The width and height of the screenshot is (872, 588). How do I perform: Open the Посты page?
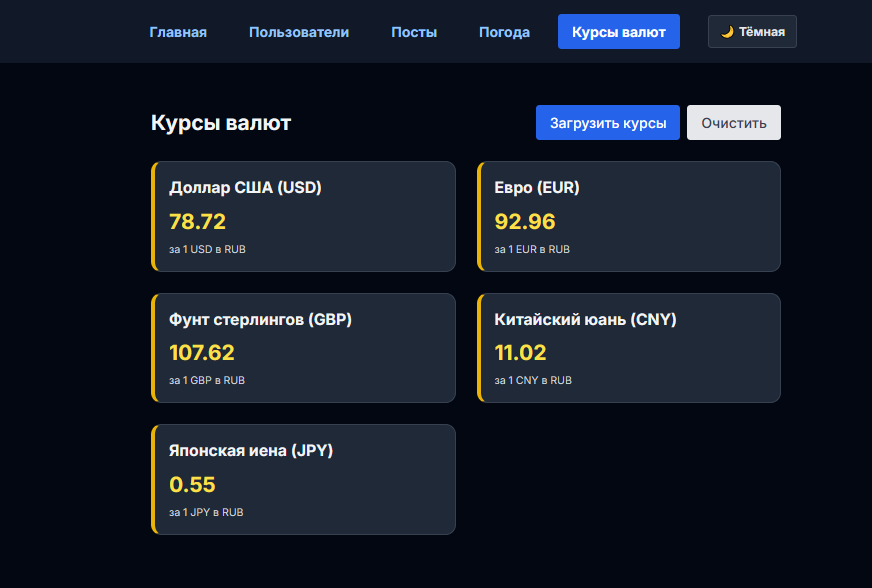(x=414, y=31)
